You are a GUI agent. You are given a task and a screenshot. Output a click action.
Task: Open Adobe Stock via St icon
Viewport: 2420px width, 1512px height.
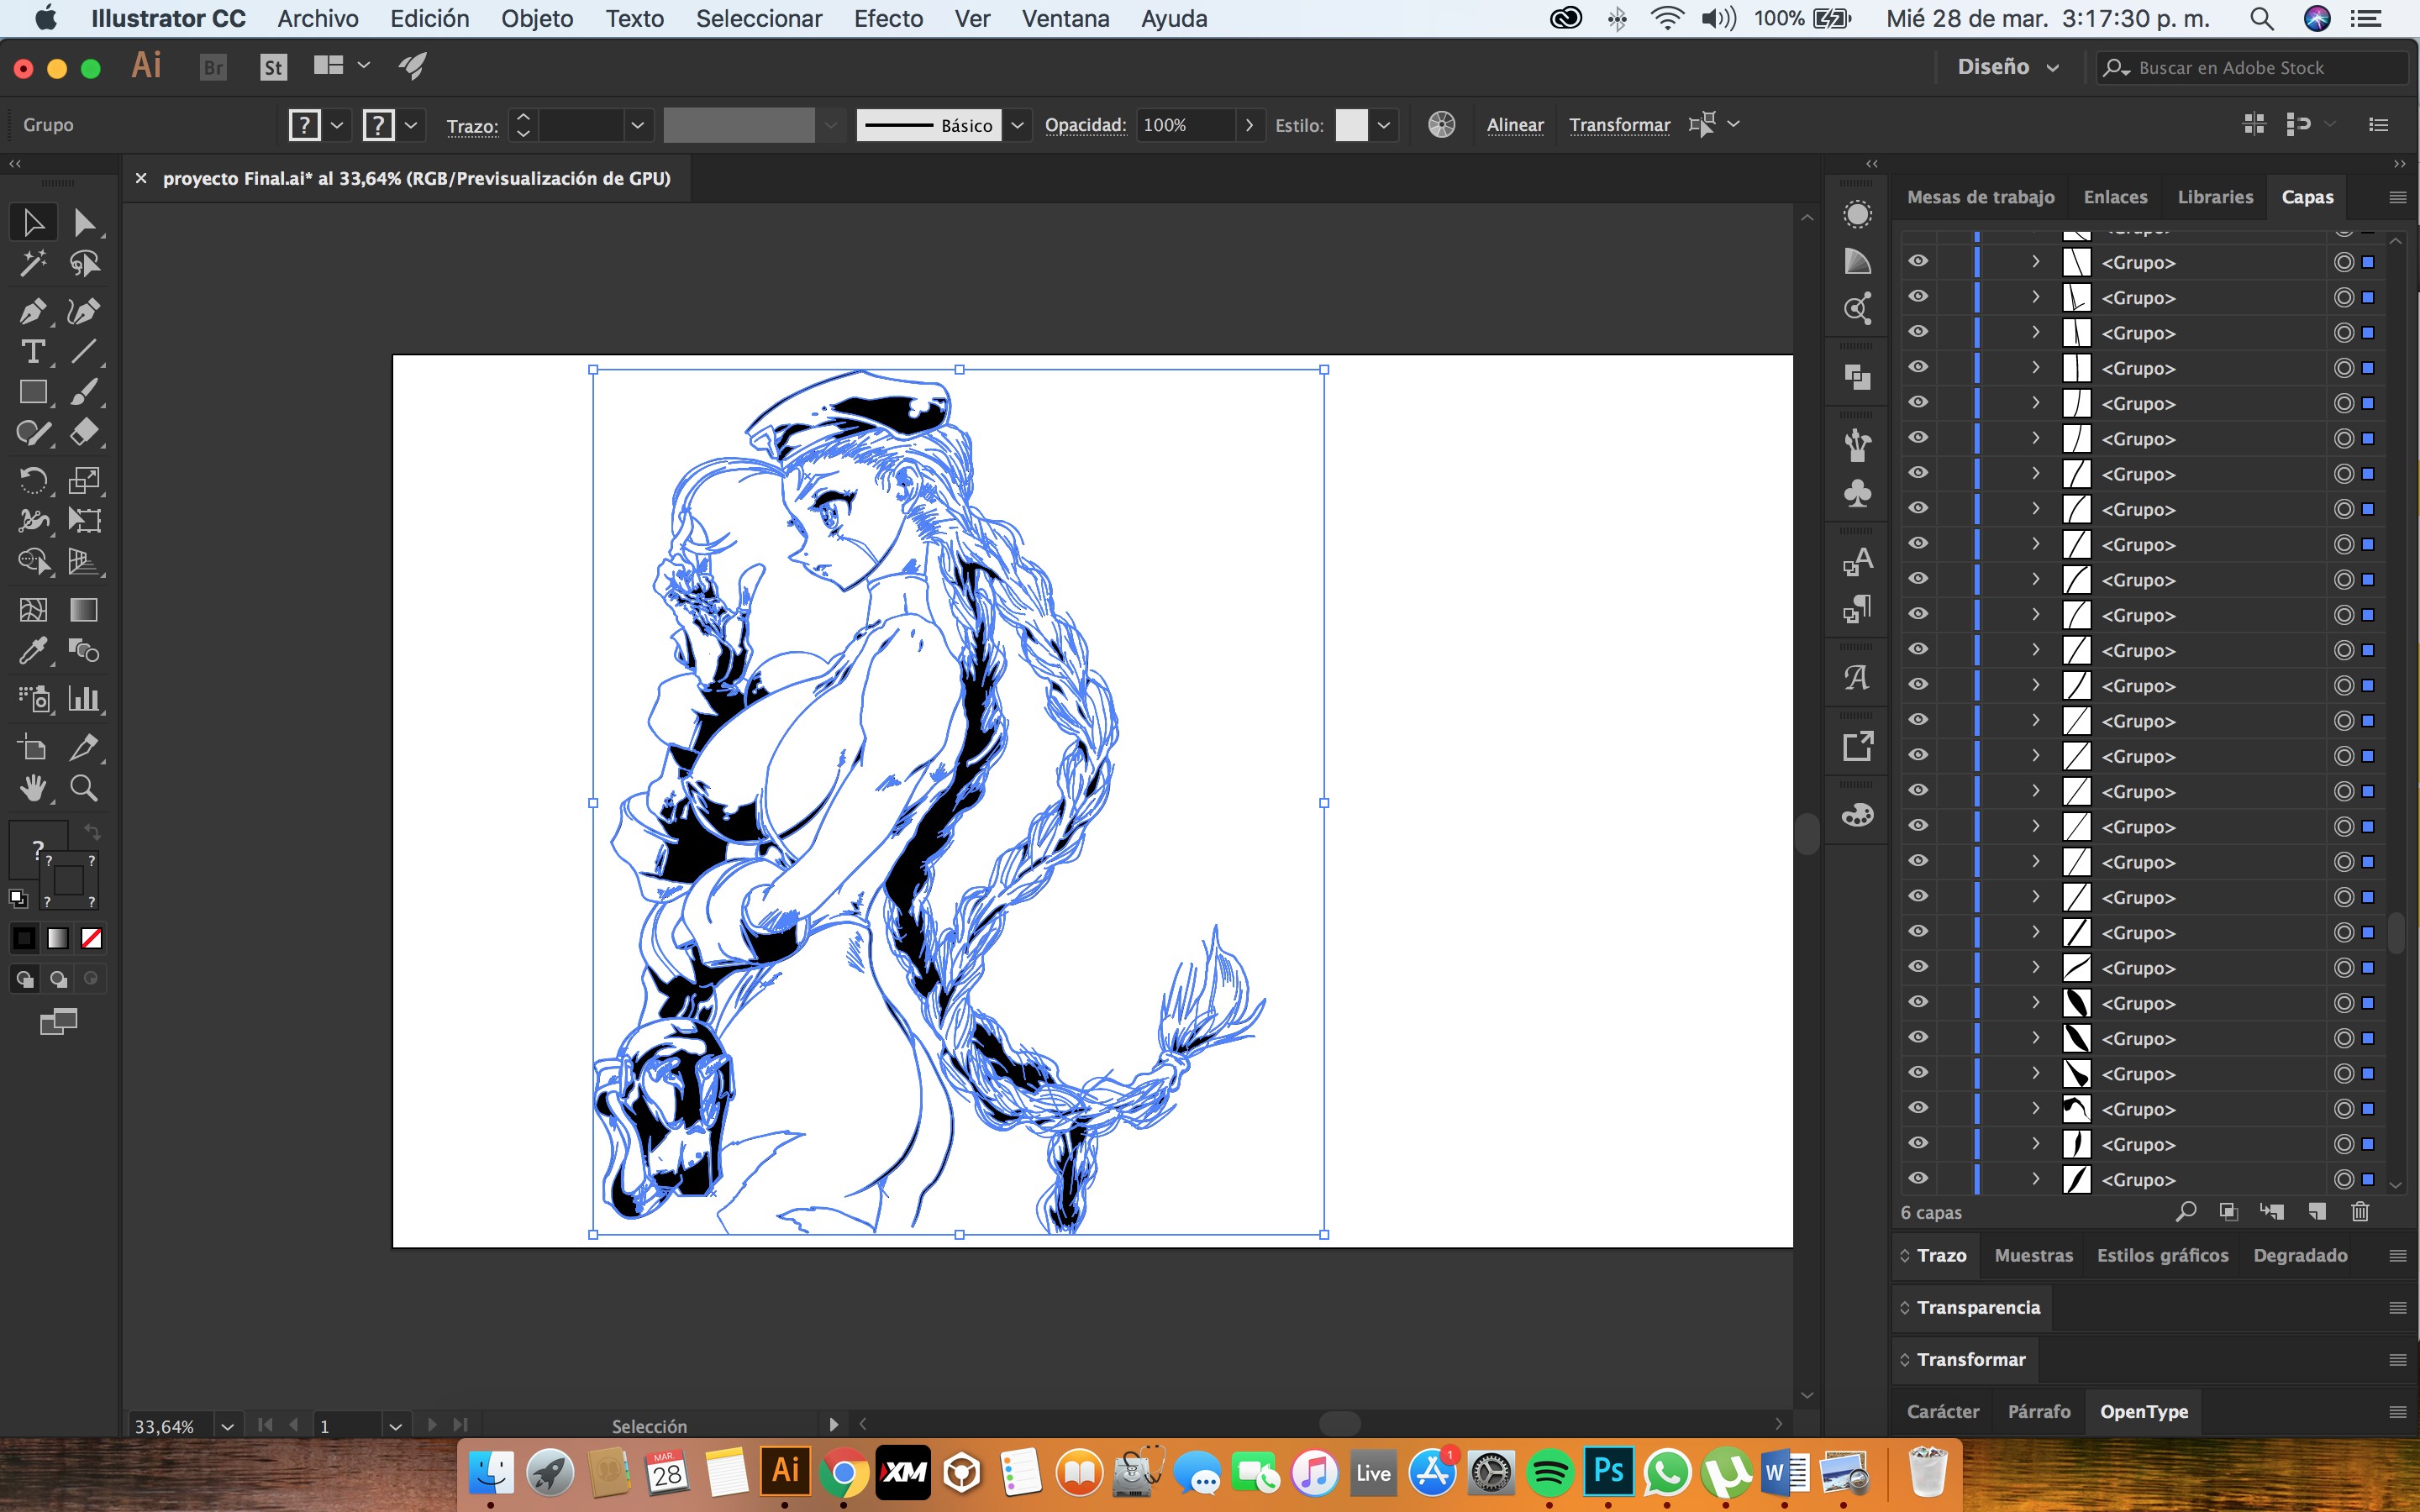pos(273,67)
